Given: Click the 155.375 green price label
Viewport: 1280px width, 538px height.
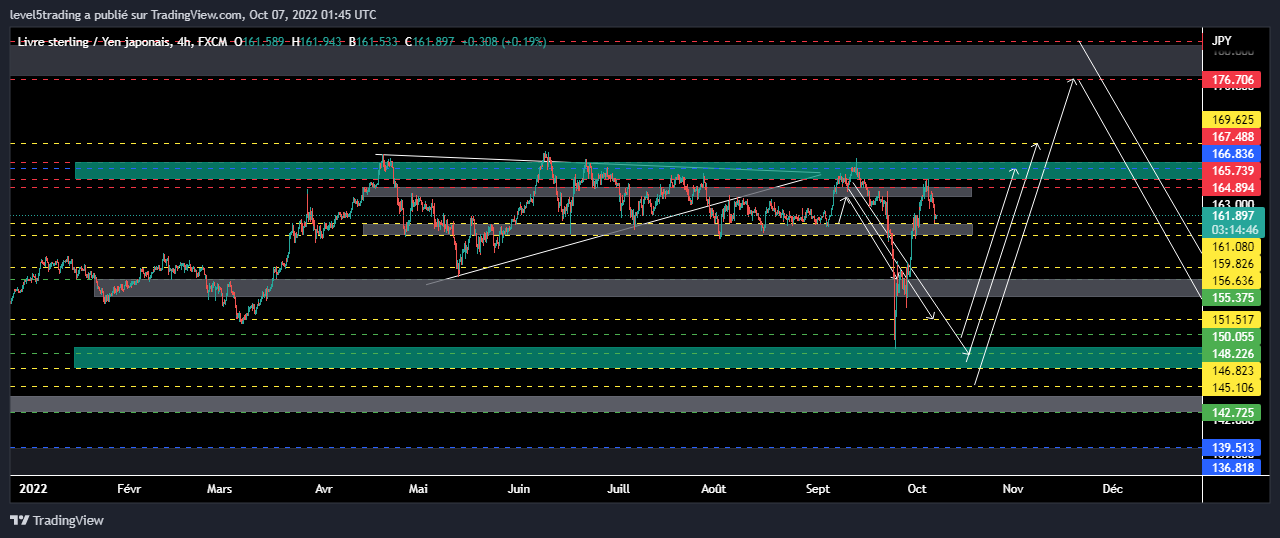Looking at the screenshot, I should coord(1232,298).
